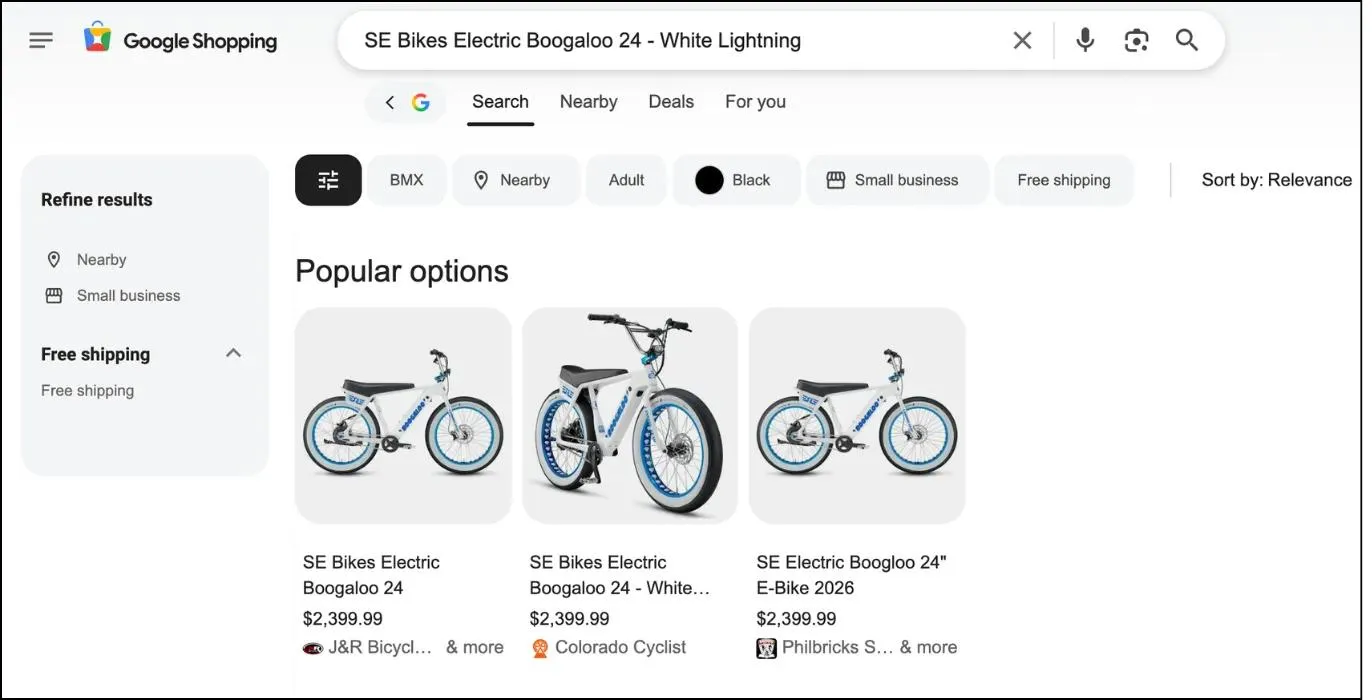Toggle the BMX filter chip

(406, 180)
